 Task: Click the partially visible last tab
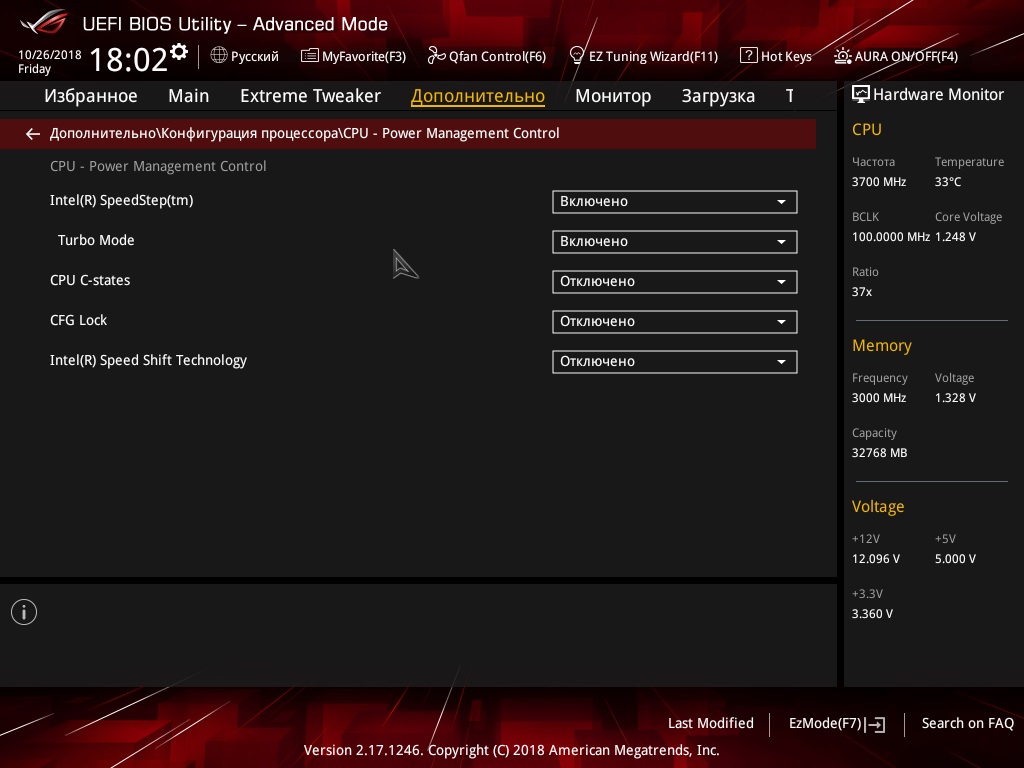pyautogui.click(x=790, y=96)
